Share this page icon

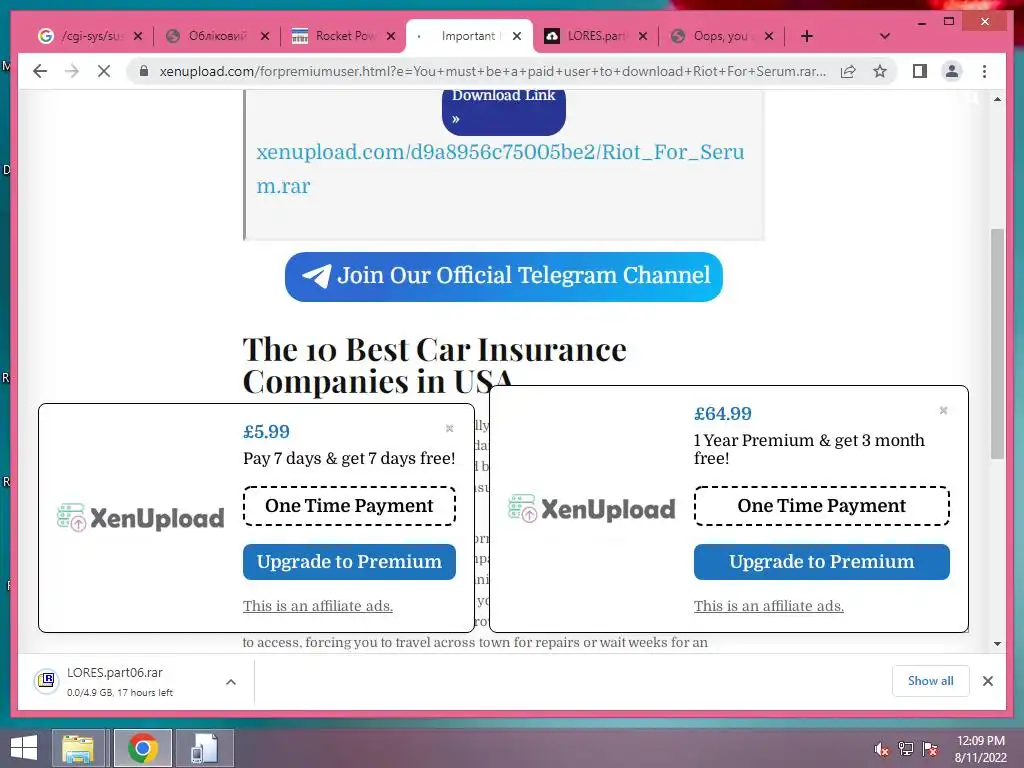tap(848, 71)
